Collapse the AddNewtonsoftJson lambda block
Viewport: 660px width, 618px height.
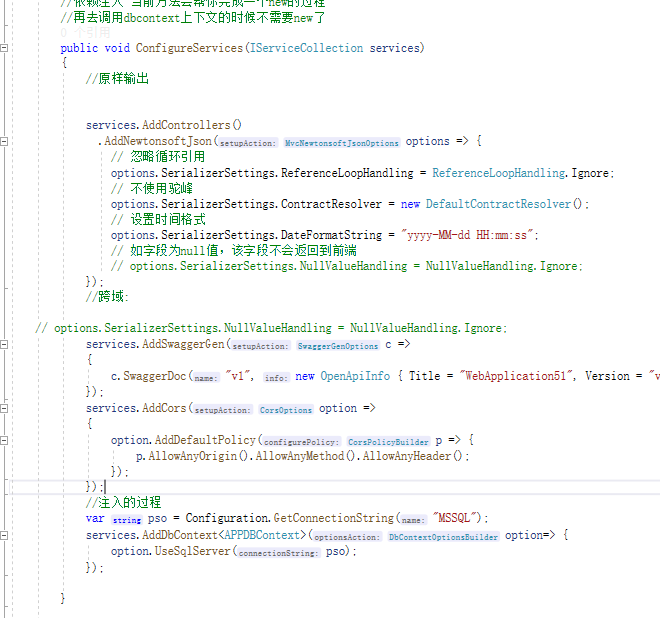point(4,141)
